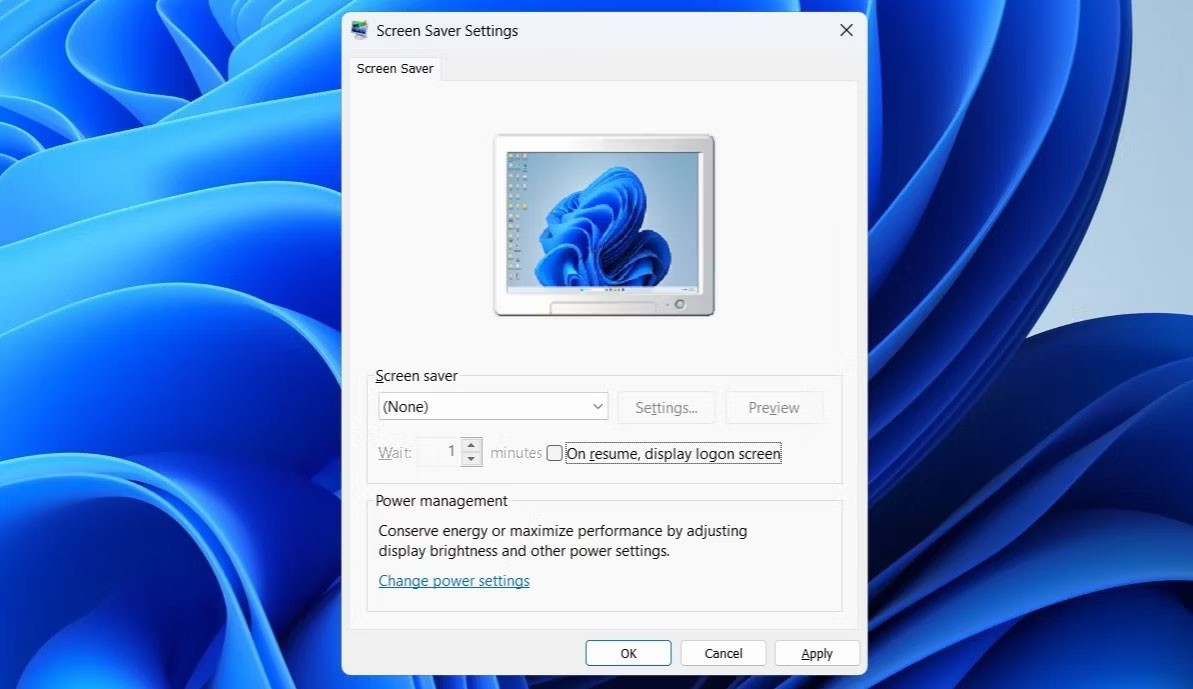Select the Screen Saver tab
Image resolution: width=1193 pixels, height=689 pixels.
[395, 69]
